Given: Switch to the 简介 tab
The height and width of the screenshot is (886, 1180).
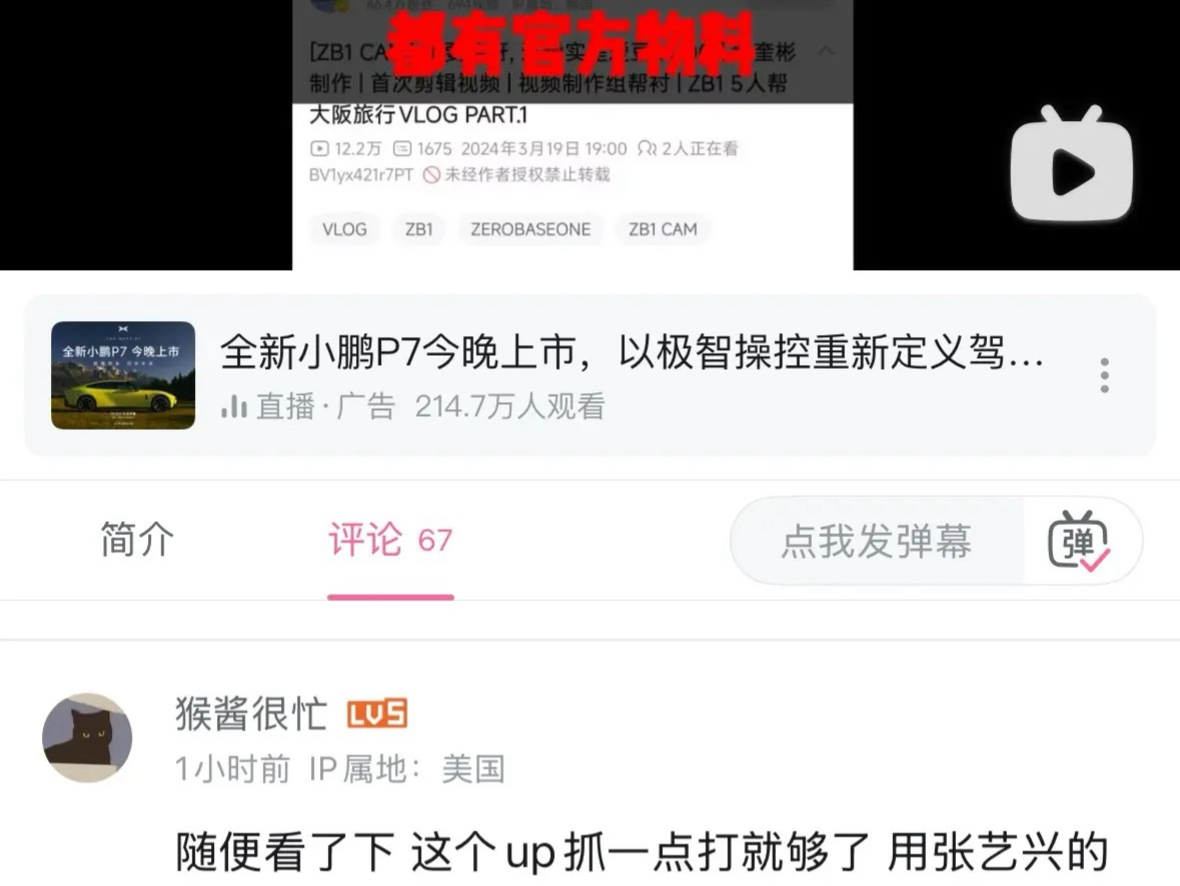Looking at the screenshot, I should click(137, 540).
